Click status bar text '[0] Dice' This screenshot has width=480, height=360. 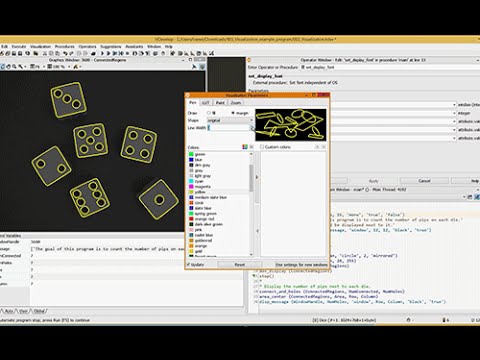344,320
